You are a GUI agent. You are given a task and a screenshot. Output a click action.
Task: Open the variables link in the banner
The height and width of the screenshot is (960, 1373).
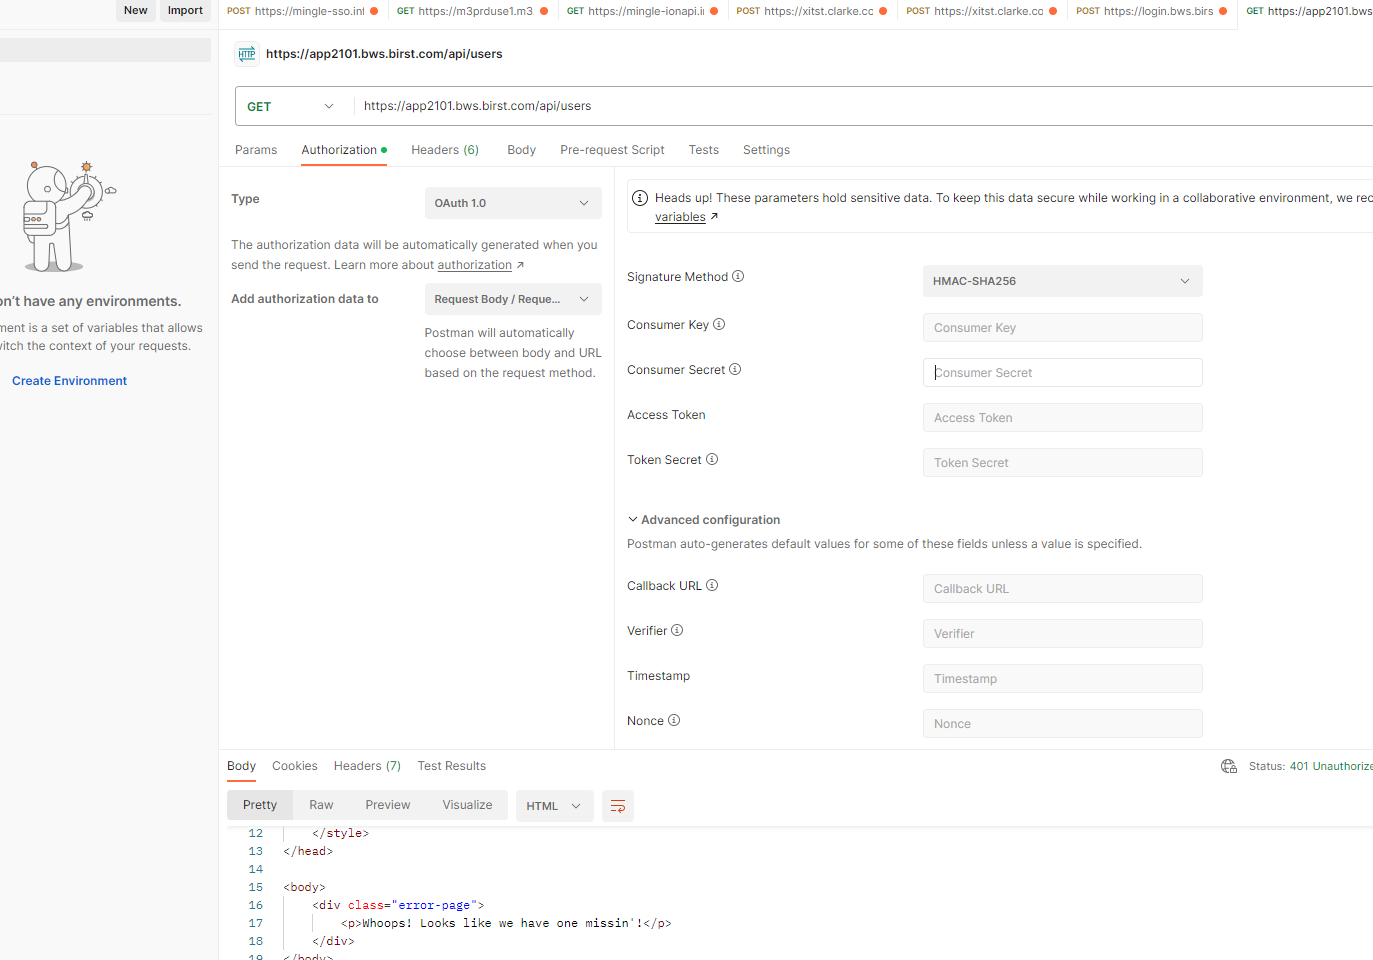coord(680,217)
